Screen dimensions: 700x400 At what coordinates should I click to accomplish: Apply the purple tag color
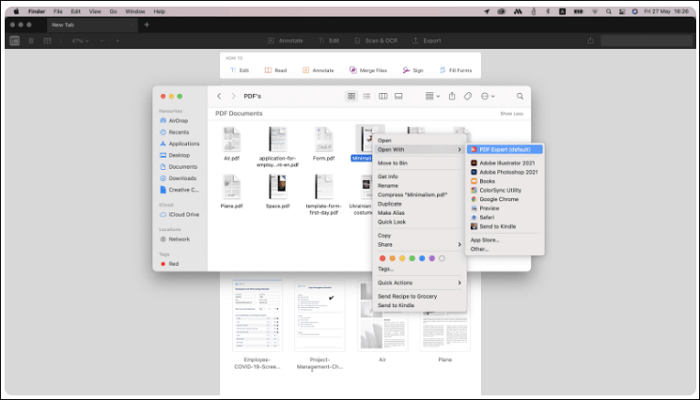pos(432,258)
